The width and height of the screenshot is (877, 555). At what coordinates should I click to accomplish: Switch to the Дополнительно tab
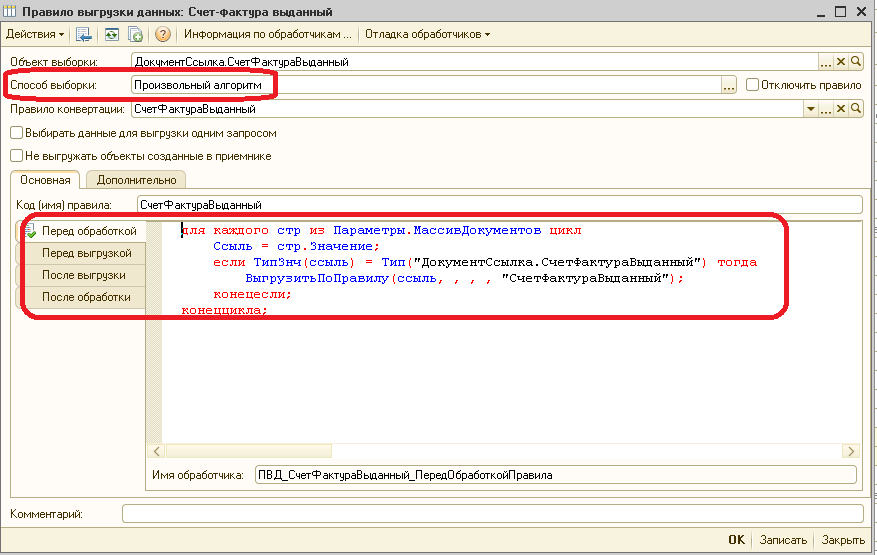point(137,180)
